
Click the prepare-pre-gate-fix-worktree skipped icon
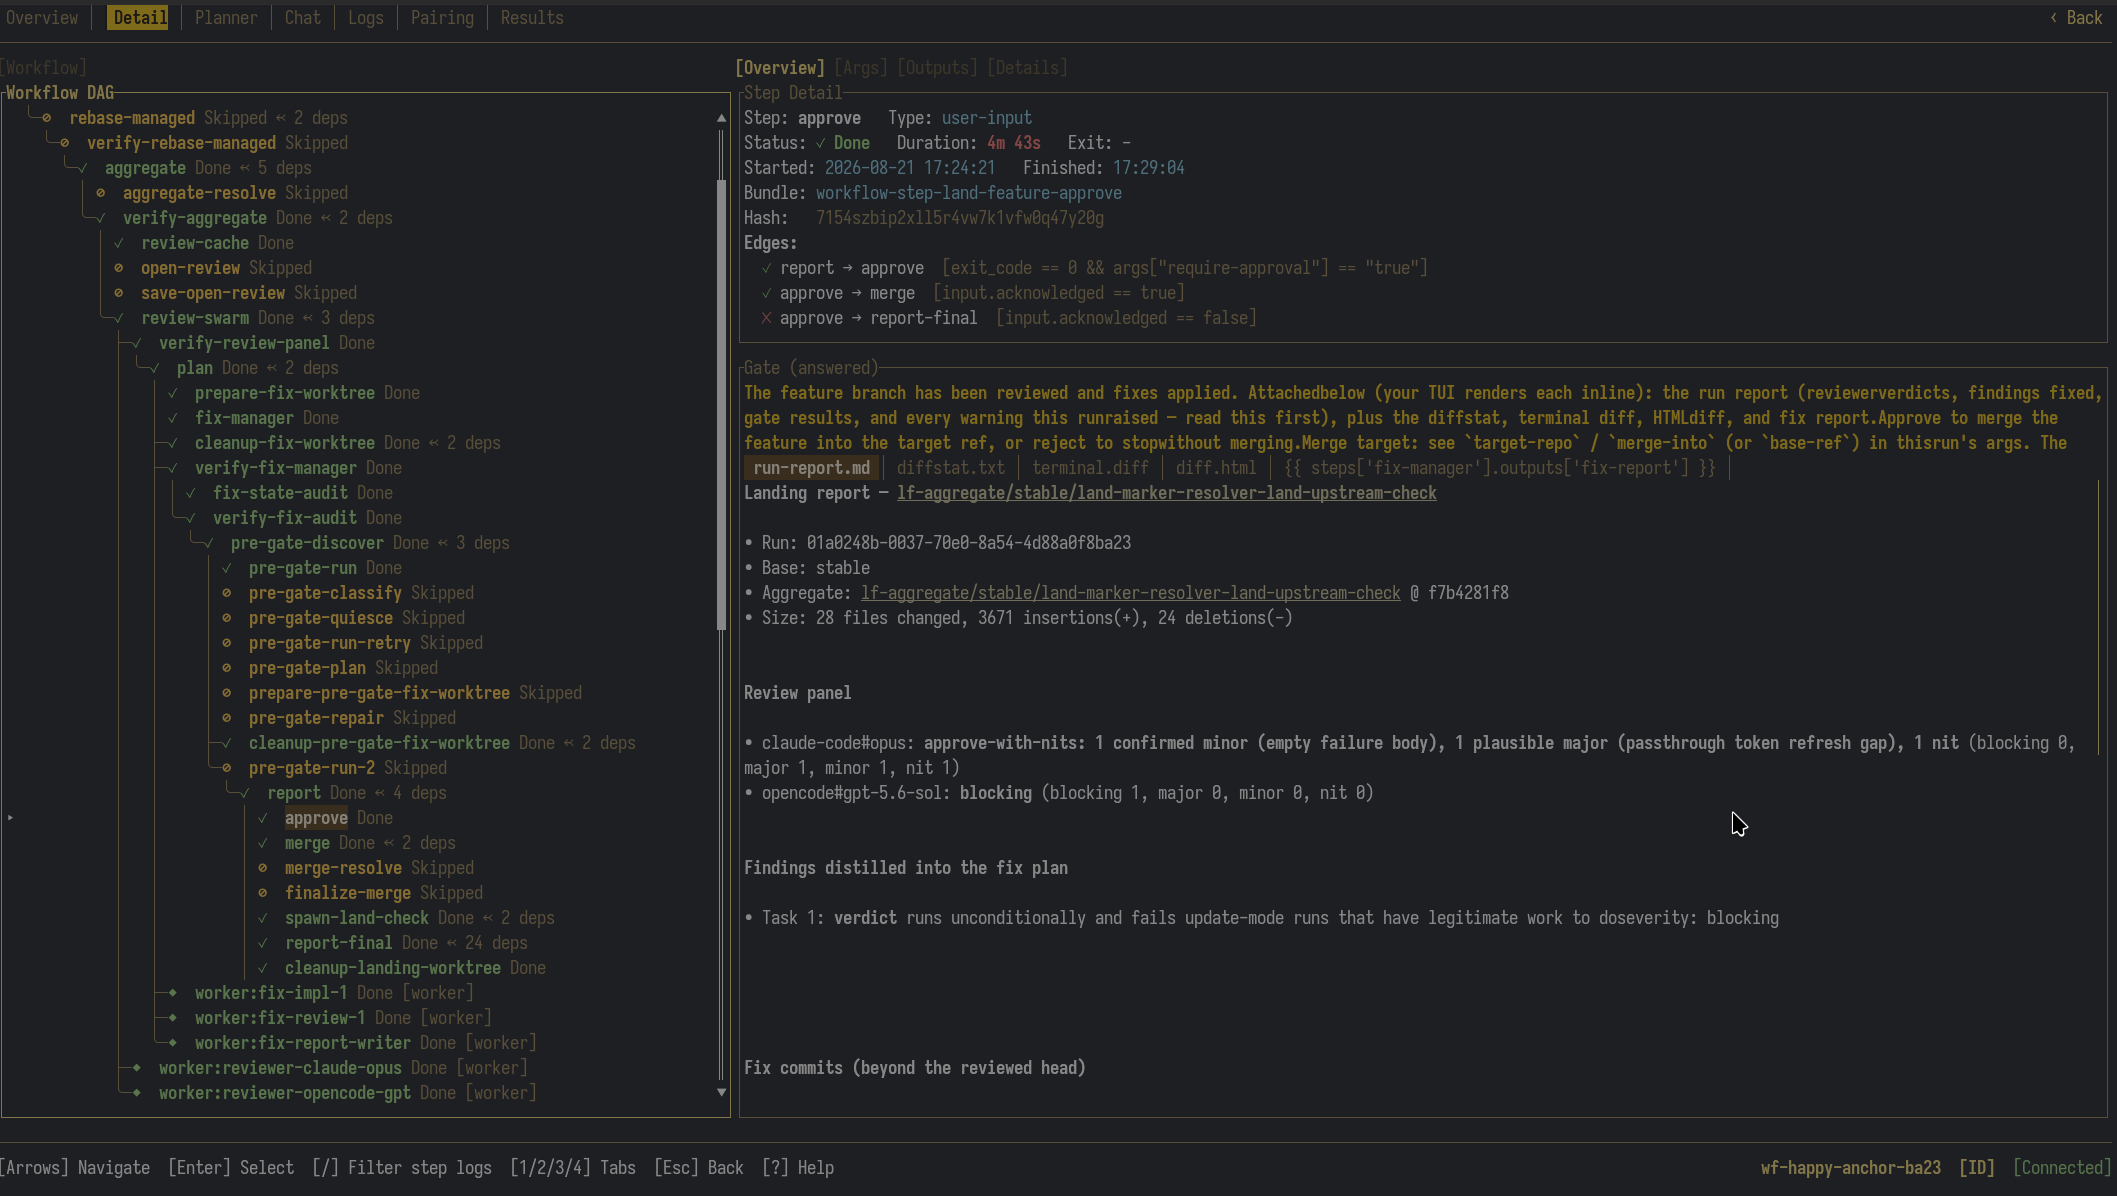pos(227,693)
